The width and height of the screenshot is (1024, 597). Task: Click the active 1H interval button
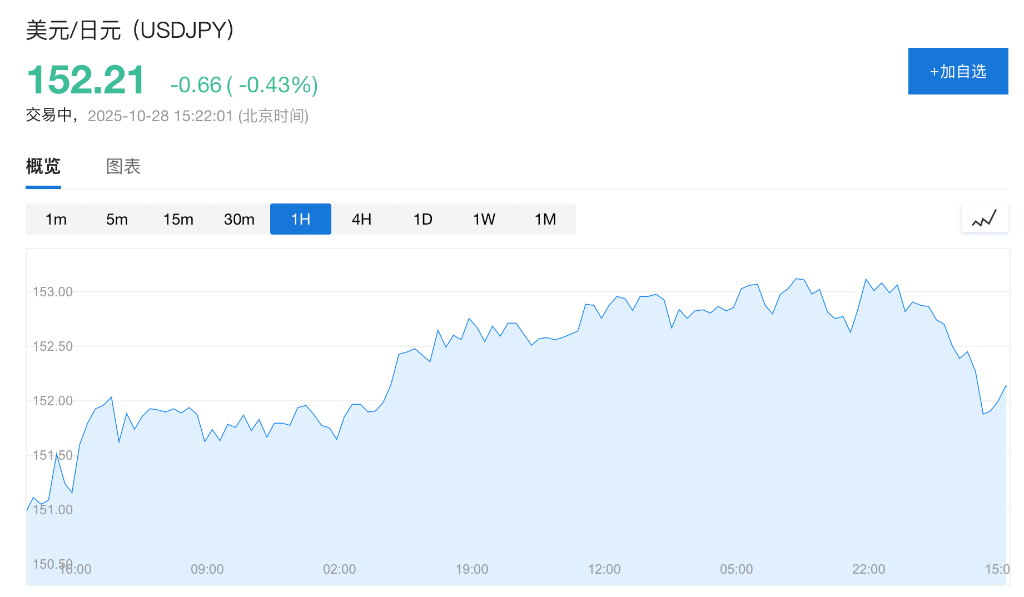pyautogui.click(x=300, y=219)
